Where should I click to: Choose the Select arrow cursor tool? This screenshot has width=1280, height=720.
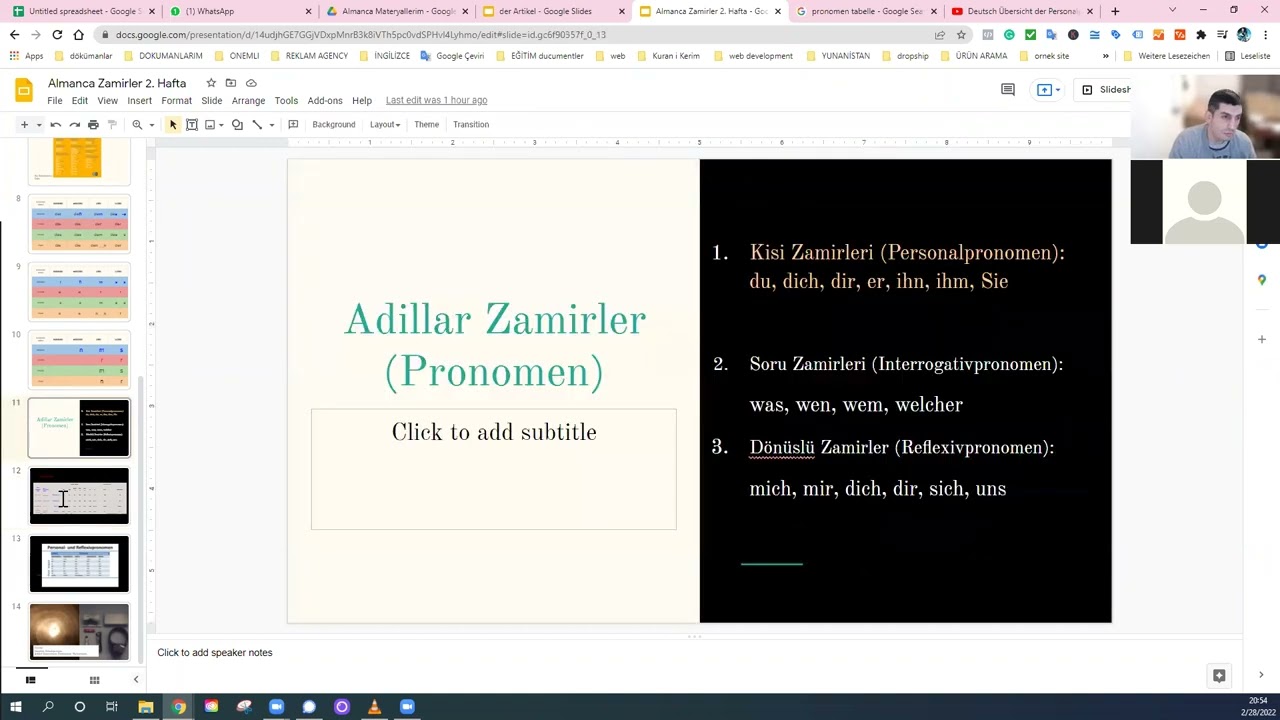[173, 125]
